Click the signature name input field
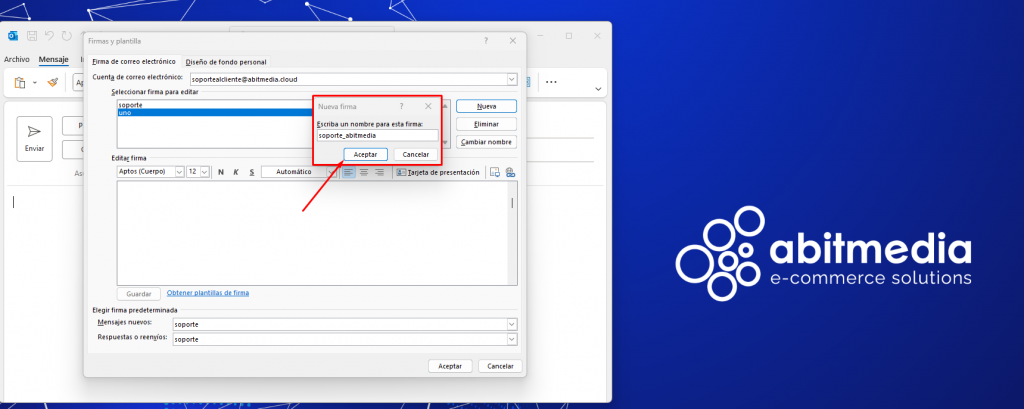The width and height of the screenshot is (1024, 409). pyautogui.click(x=377, y=135)
